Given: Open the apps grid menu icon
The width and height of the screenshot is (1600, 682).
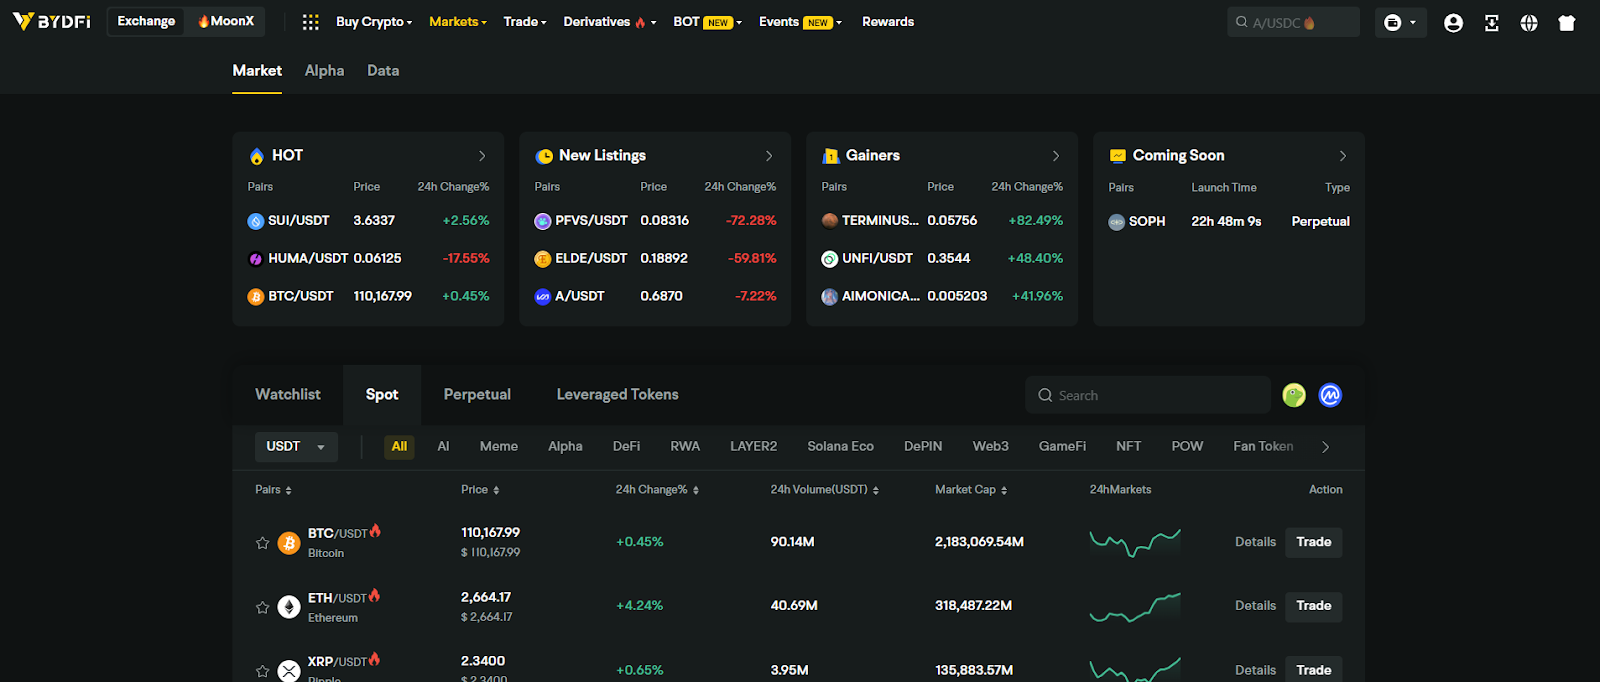Looking at the screenshot, I should tap(311, 22).
